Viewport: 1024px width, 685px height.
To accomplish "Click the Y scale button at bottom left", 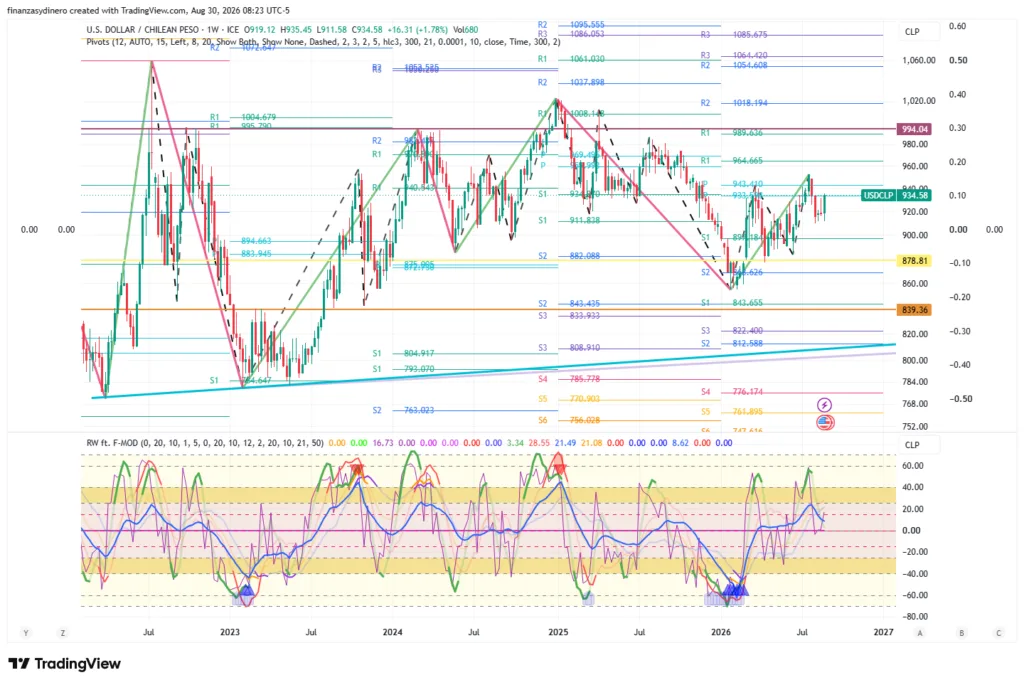I will [26, 632].
